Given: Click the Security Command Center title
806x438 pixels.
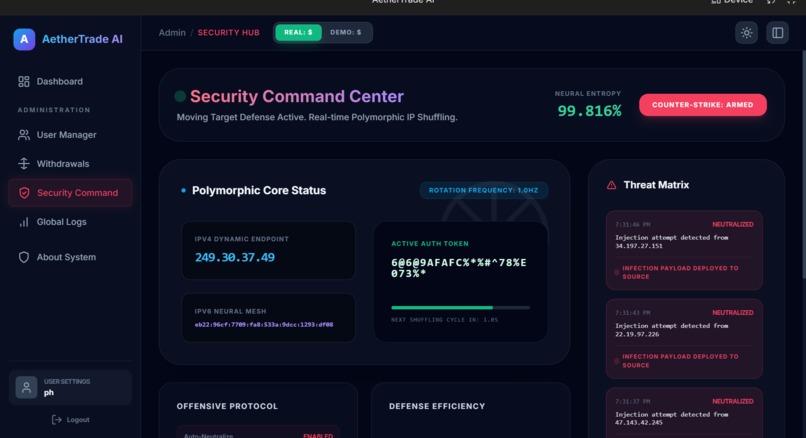Looking at the screenshot, I should pos(297,97).
